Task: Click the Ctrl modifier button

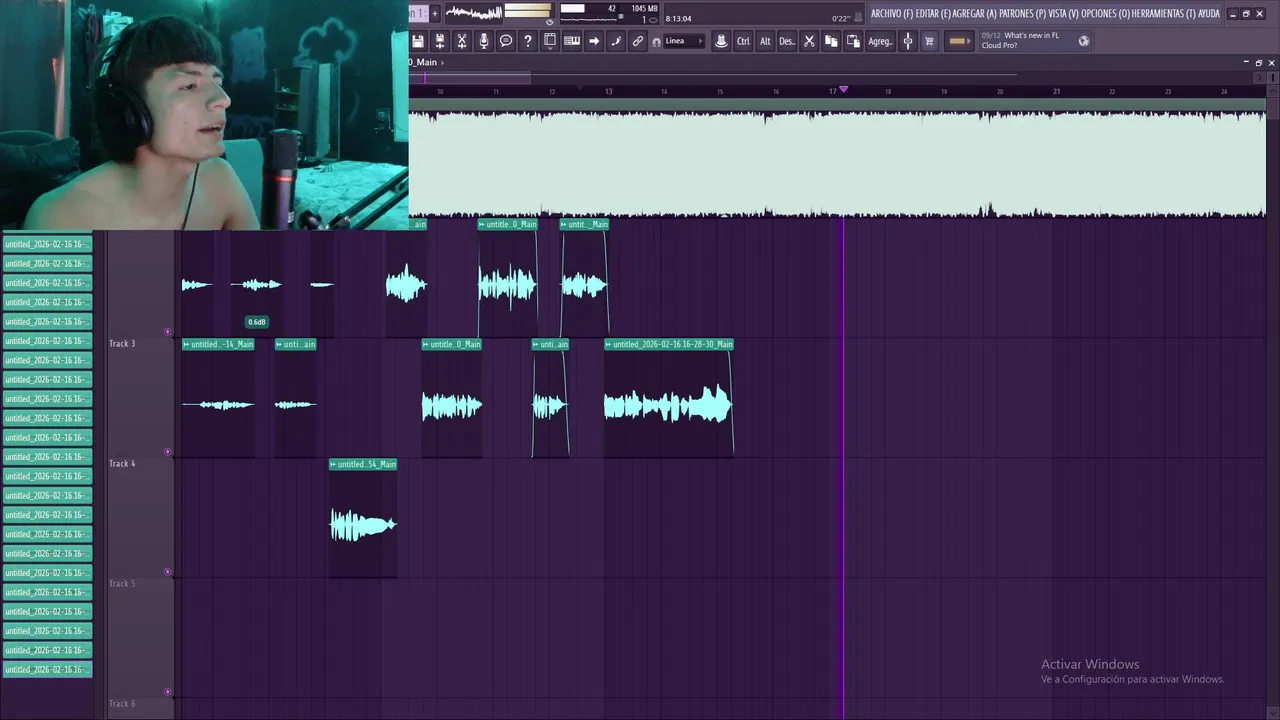Action: click(x=743, y=41)
